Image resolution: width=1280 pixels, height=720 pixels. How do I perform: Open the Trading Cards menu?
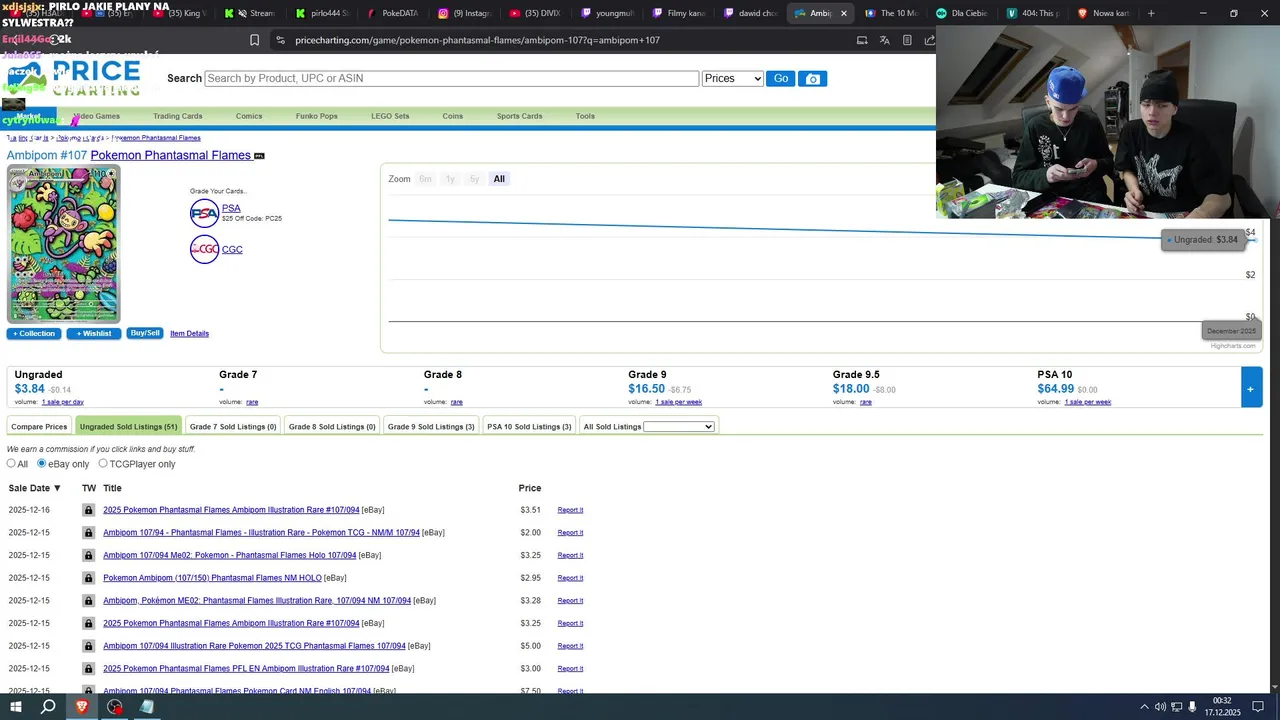(x=177, y=116)
